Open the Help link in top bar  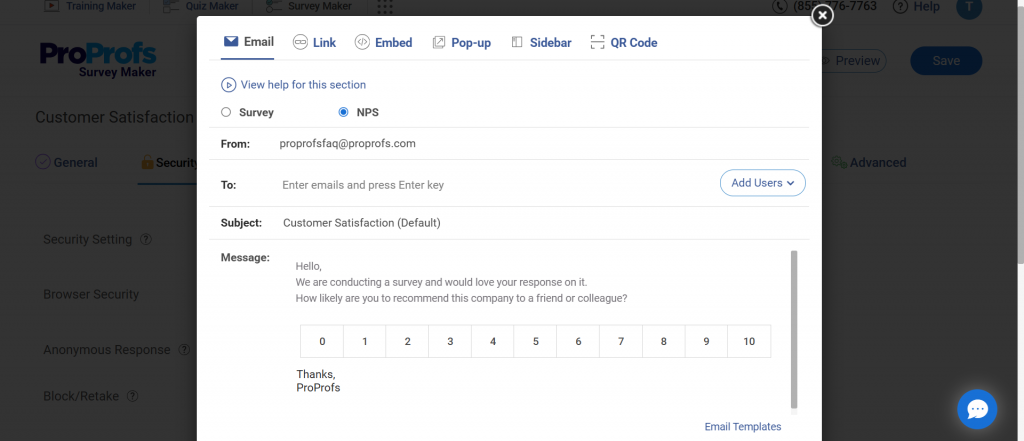point(916,7)
